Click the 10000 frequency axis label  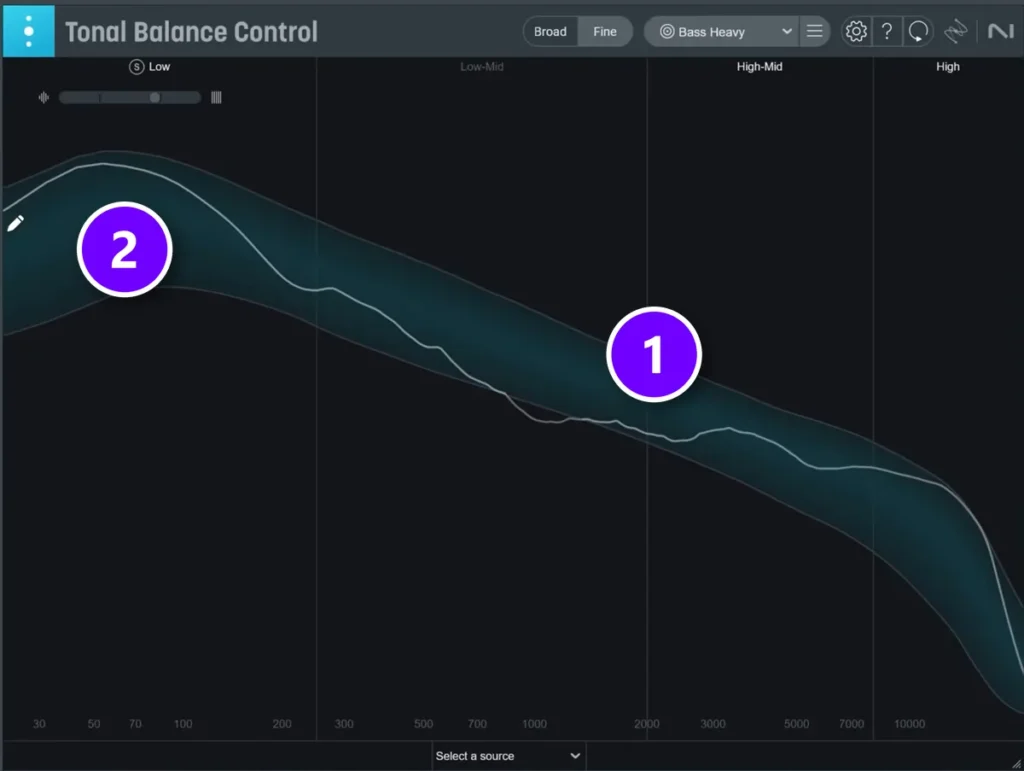pyautogui.click(x=909, y=724)
